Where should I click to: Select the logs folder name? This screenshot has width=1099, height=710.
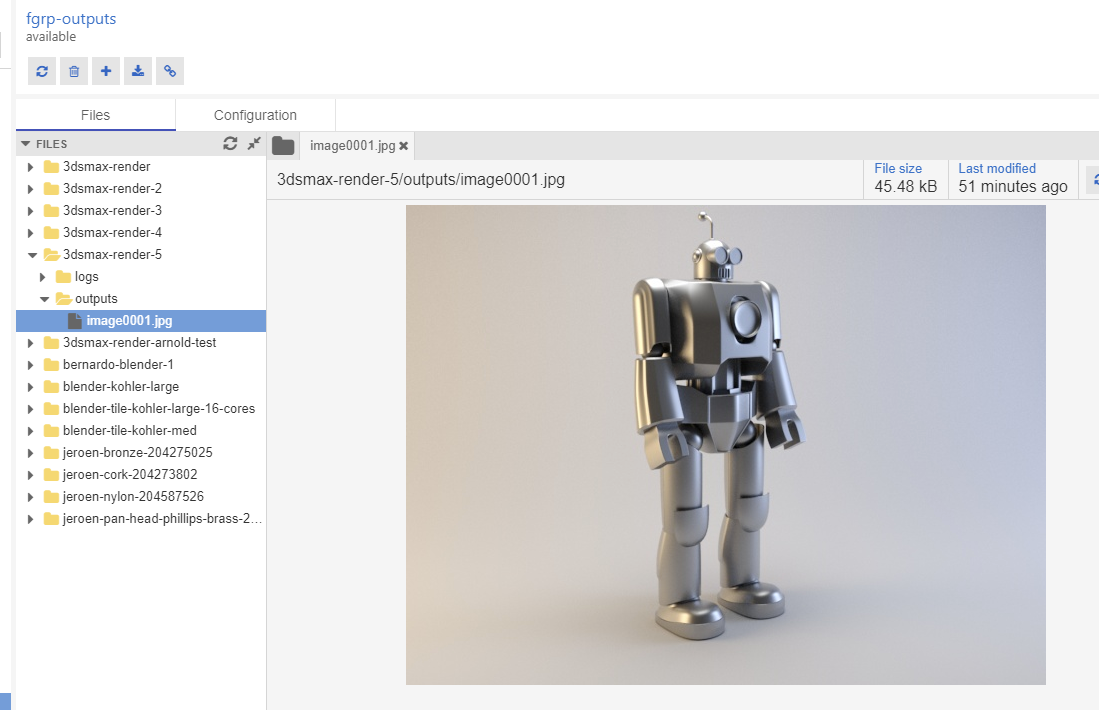[x=86, y=277]
